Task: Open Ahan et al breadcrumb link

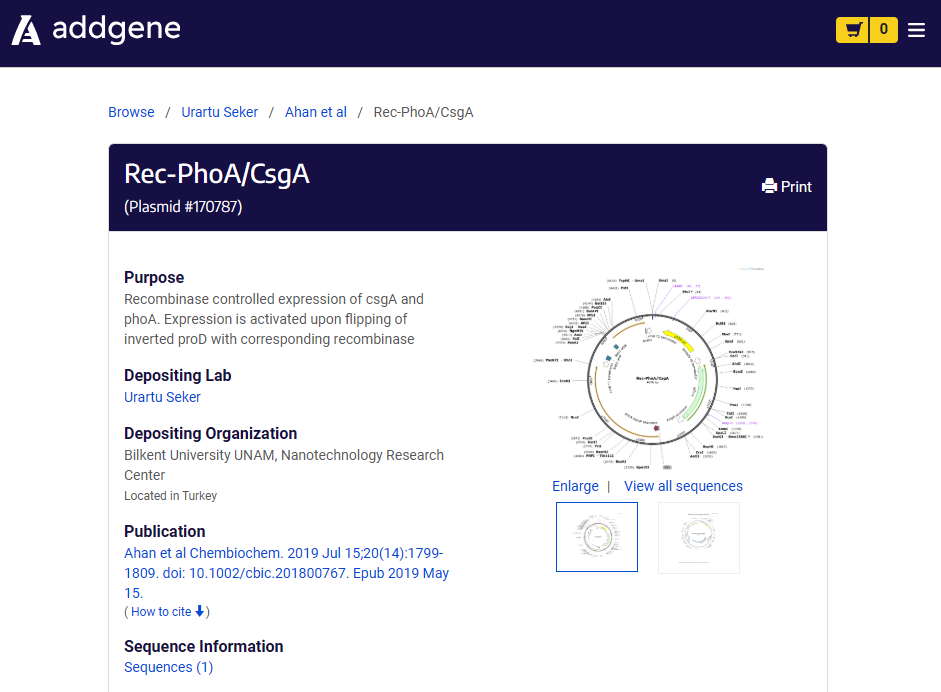Action: (316, 112)
